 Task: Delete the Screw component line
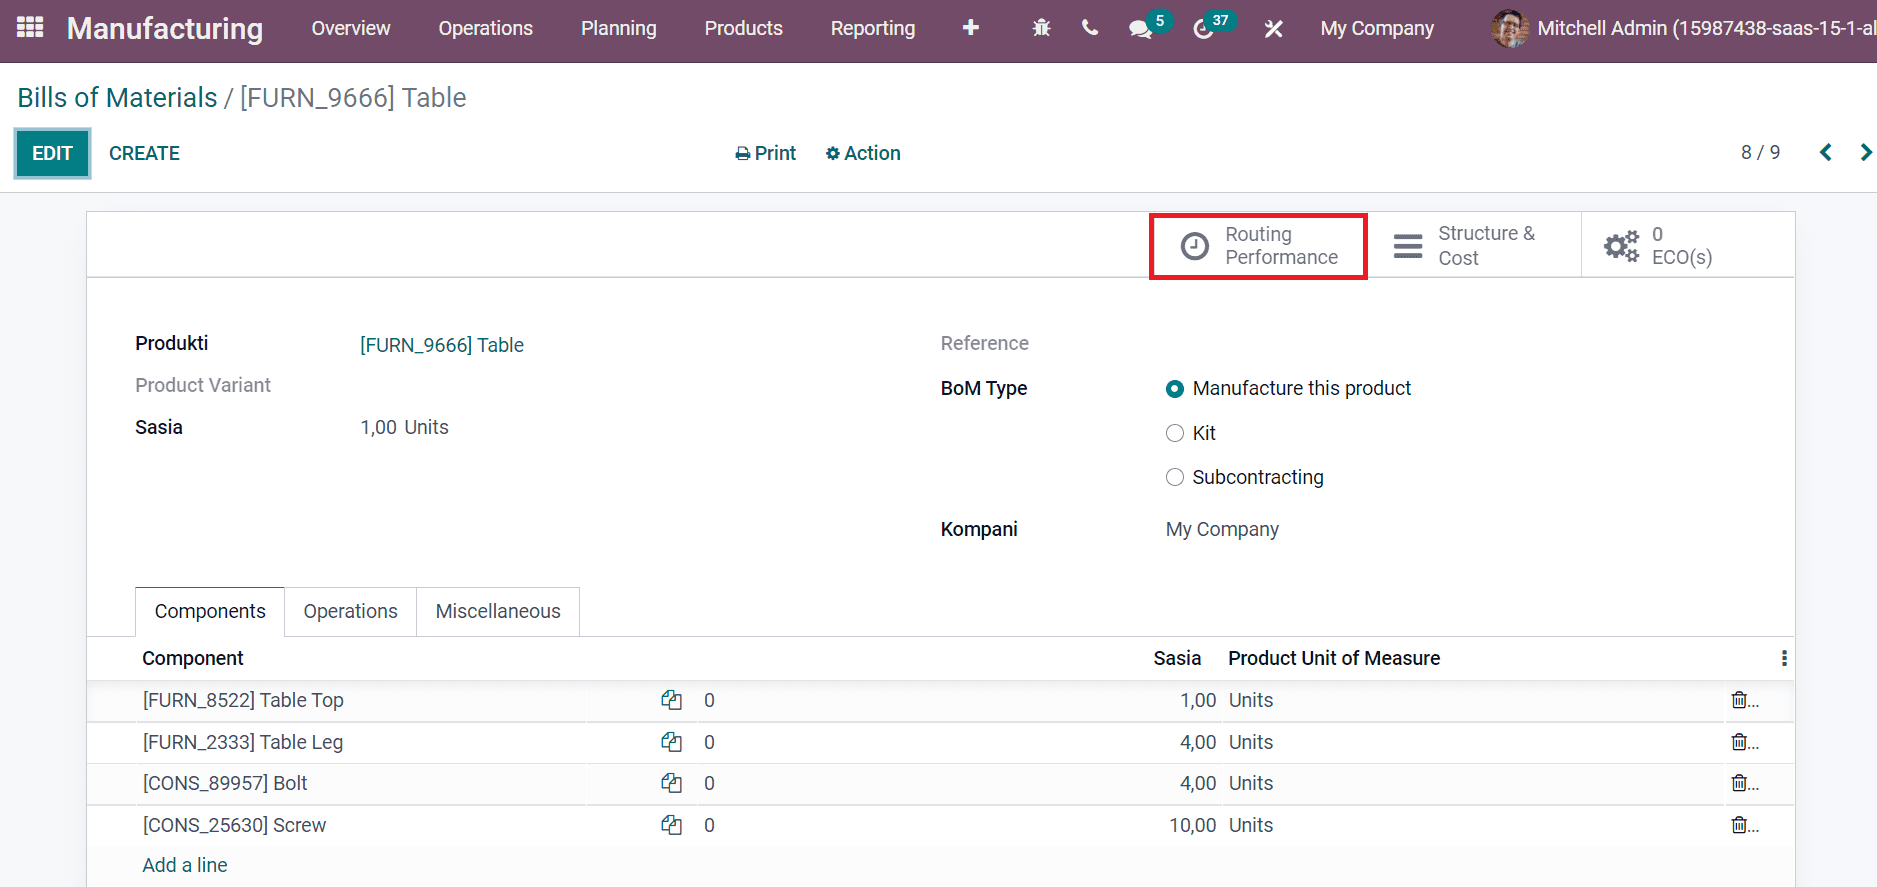[x=1740, y=825]
